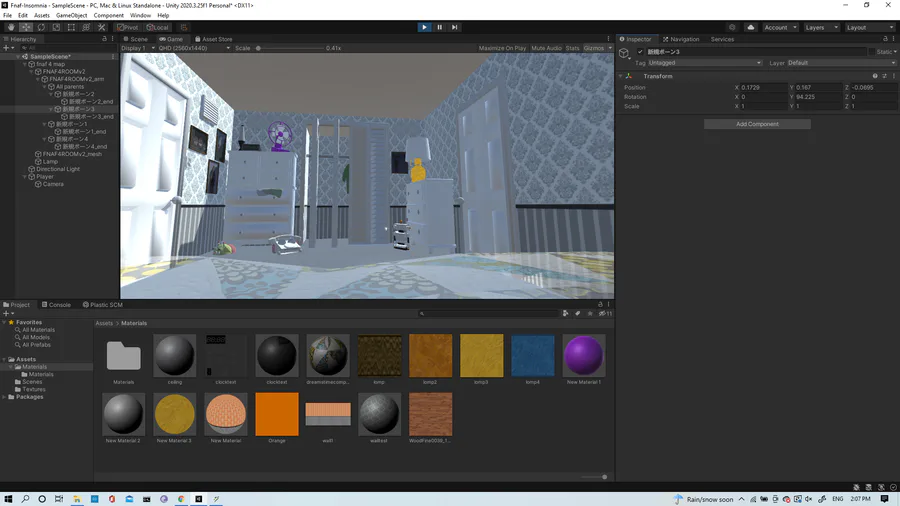Image resolution: width=900 pixels, height=506 pixels.
Task: Click Position X value field
Action: coord(763,88)
